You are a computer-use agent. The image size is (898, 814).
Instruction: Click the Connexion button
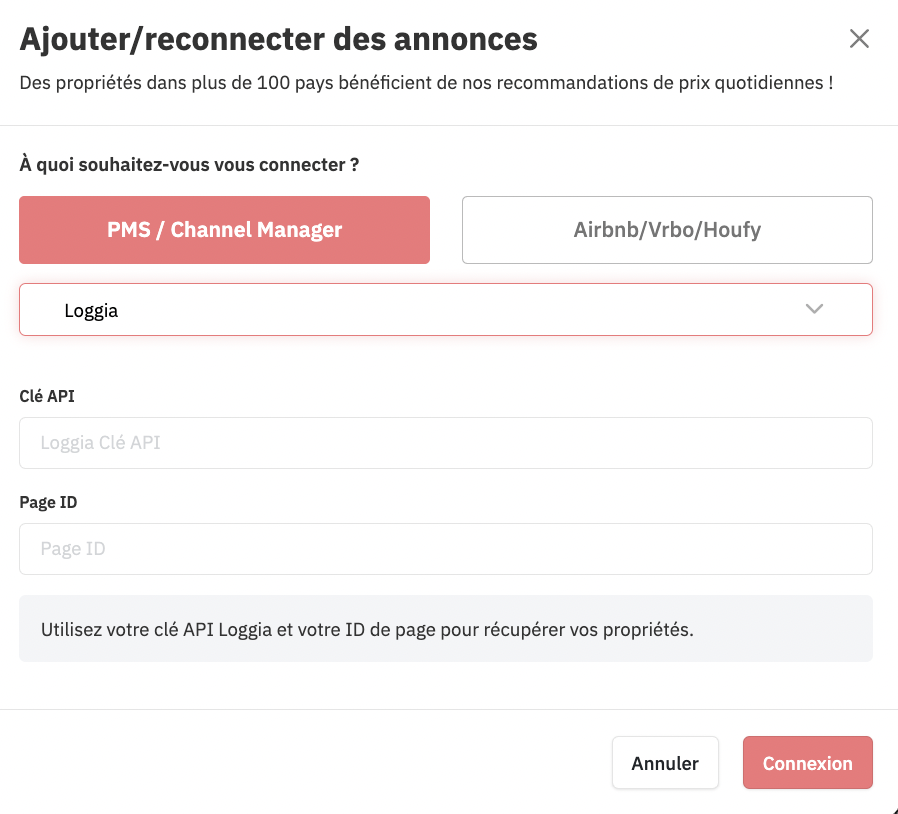(x=807, y=763)
